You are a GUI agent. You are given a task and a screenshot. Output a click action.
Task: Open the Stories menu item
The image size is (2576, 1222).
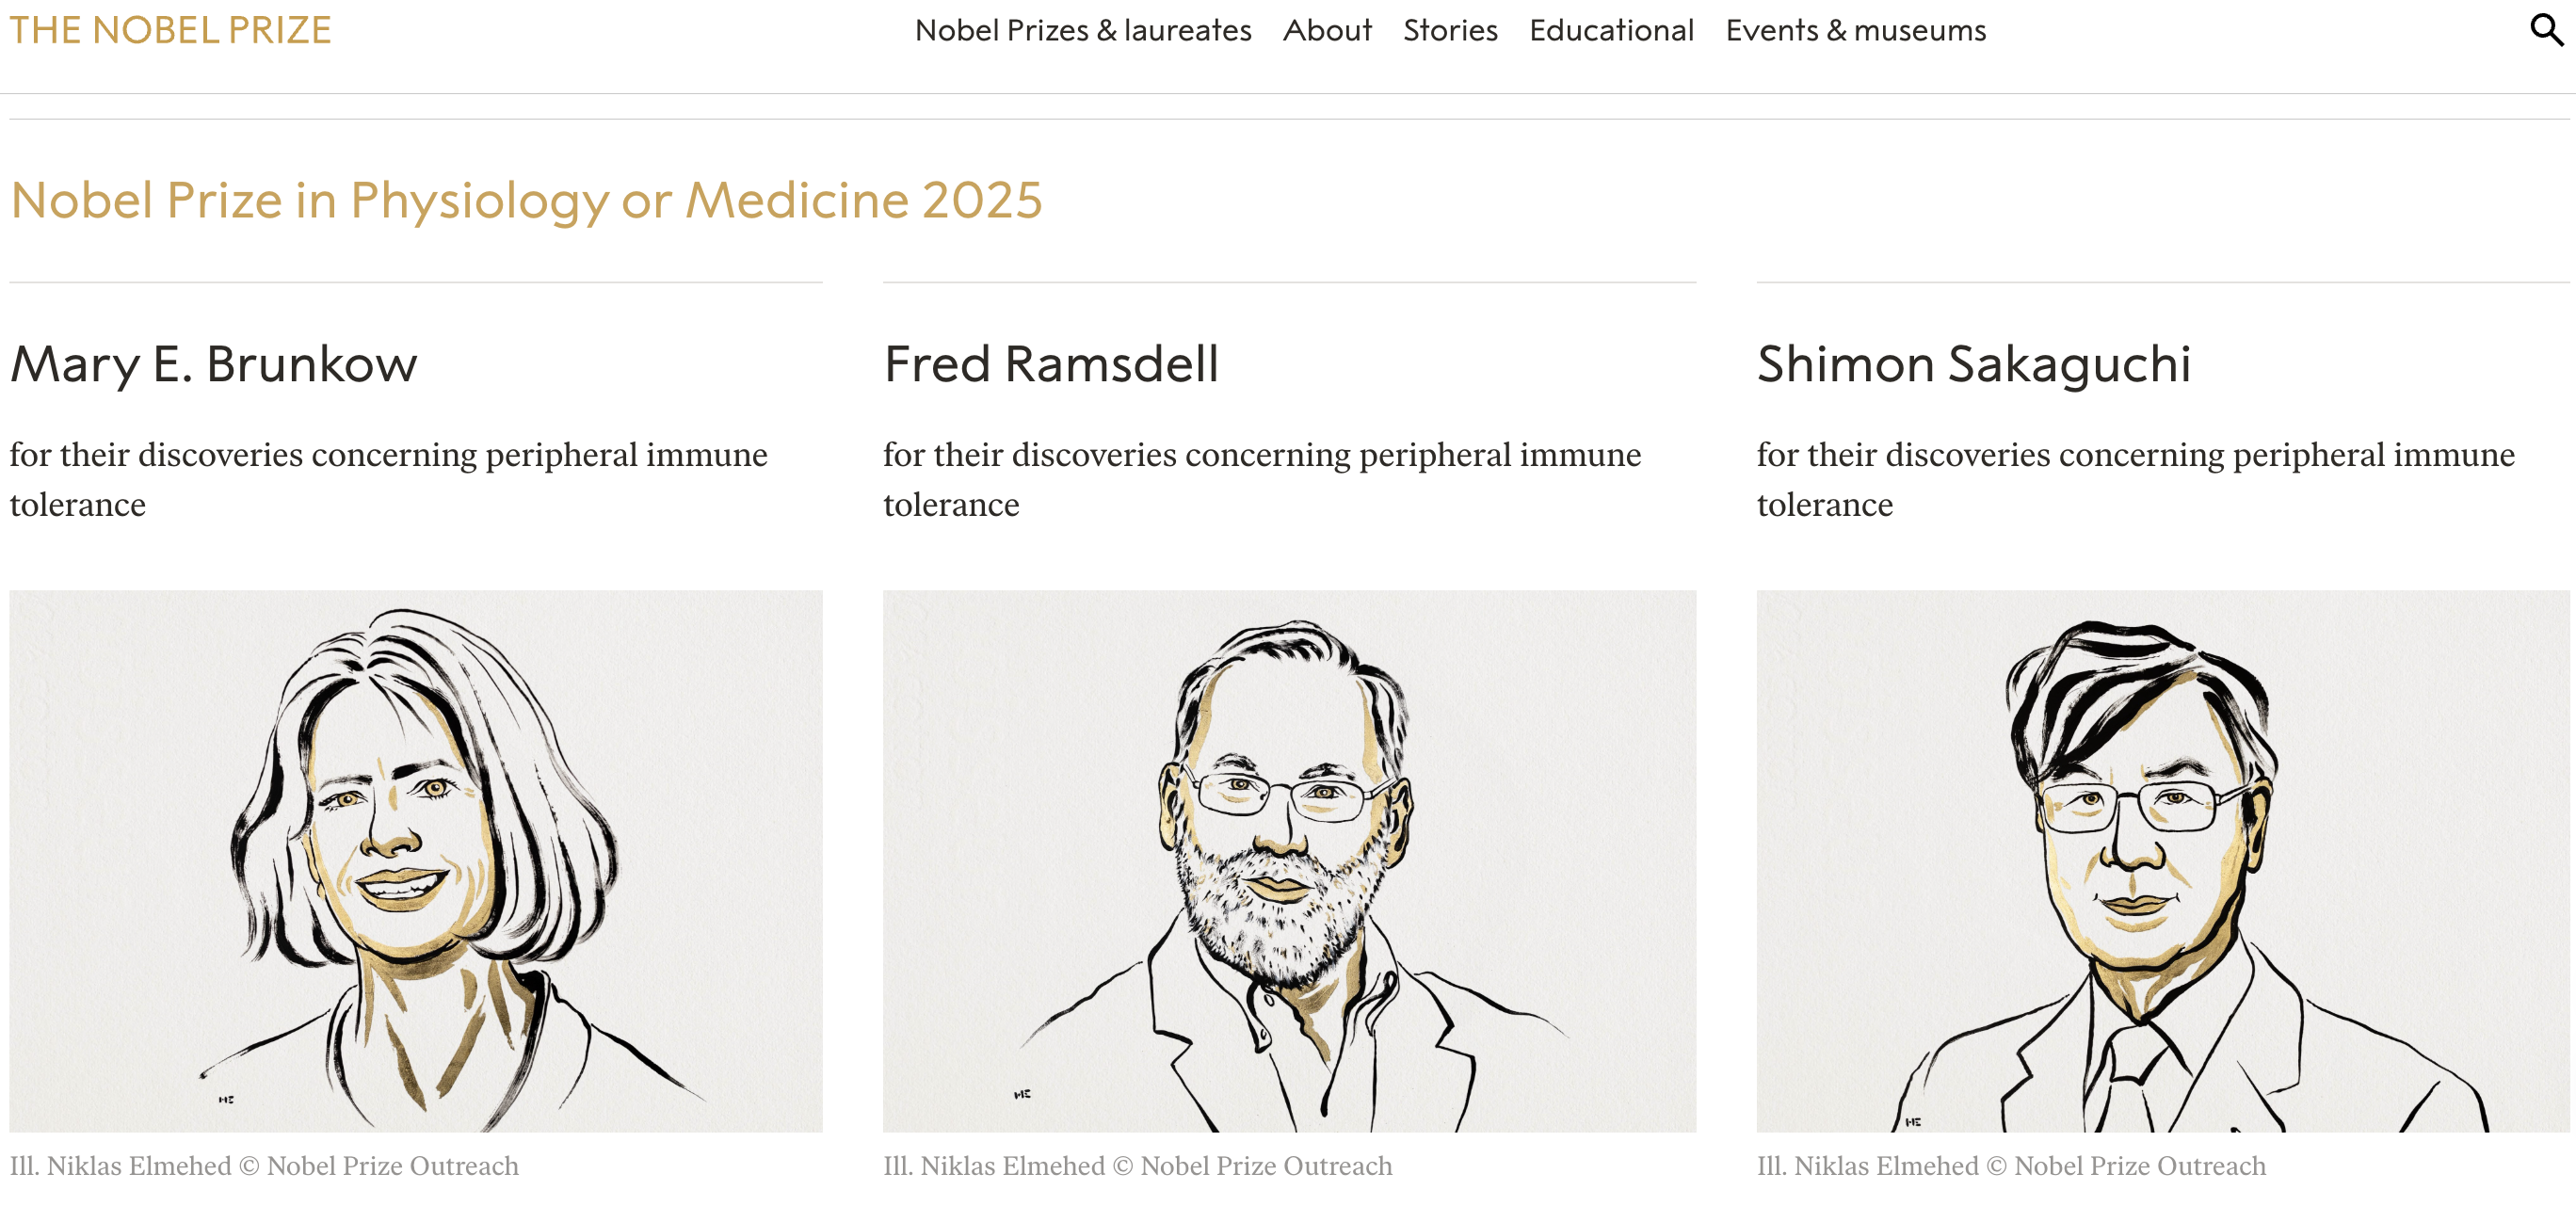coord(1449,30)
